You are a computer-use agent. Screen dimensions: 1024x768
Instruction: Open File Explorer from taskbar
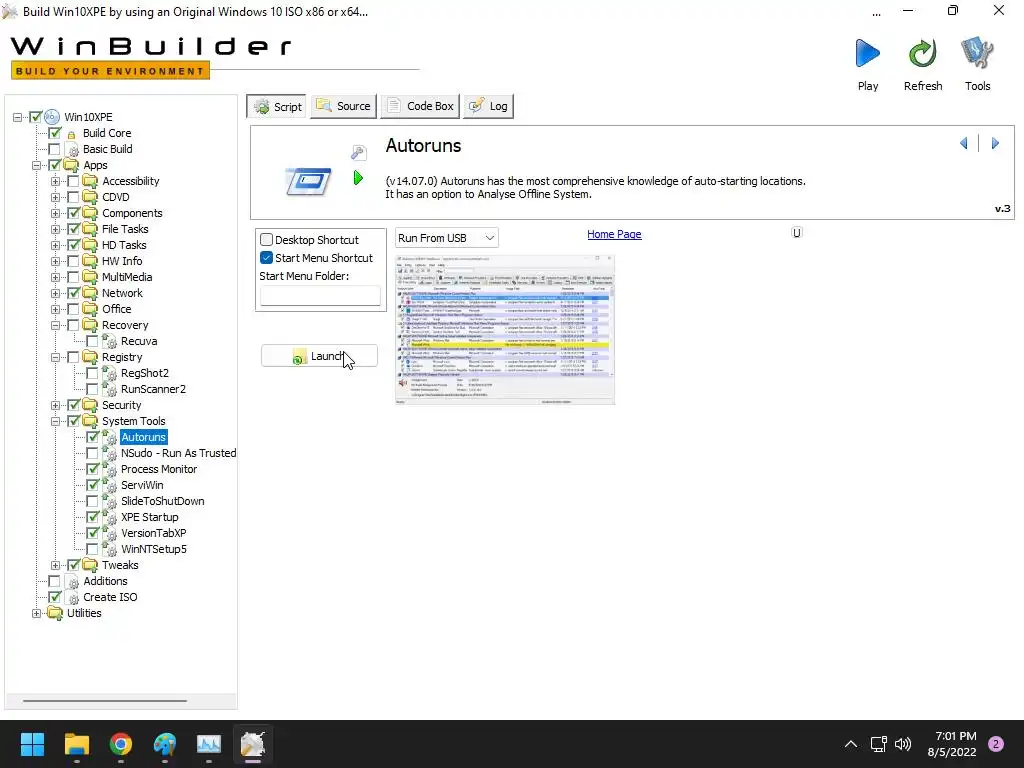tap(76, 744)
